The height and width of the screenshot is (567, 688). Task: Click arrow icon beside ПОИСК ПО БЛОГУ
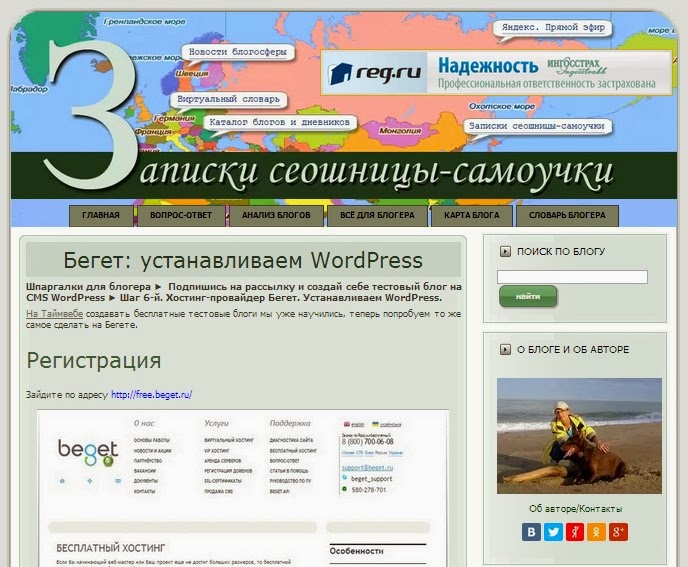coord(505,251)
